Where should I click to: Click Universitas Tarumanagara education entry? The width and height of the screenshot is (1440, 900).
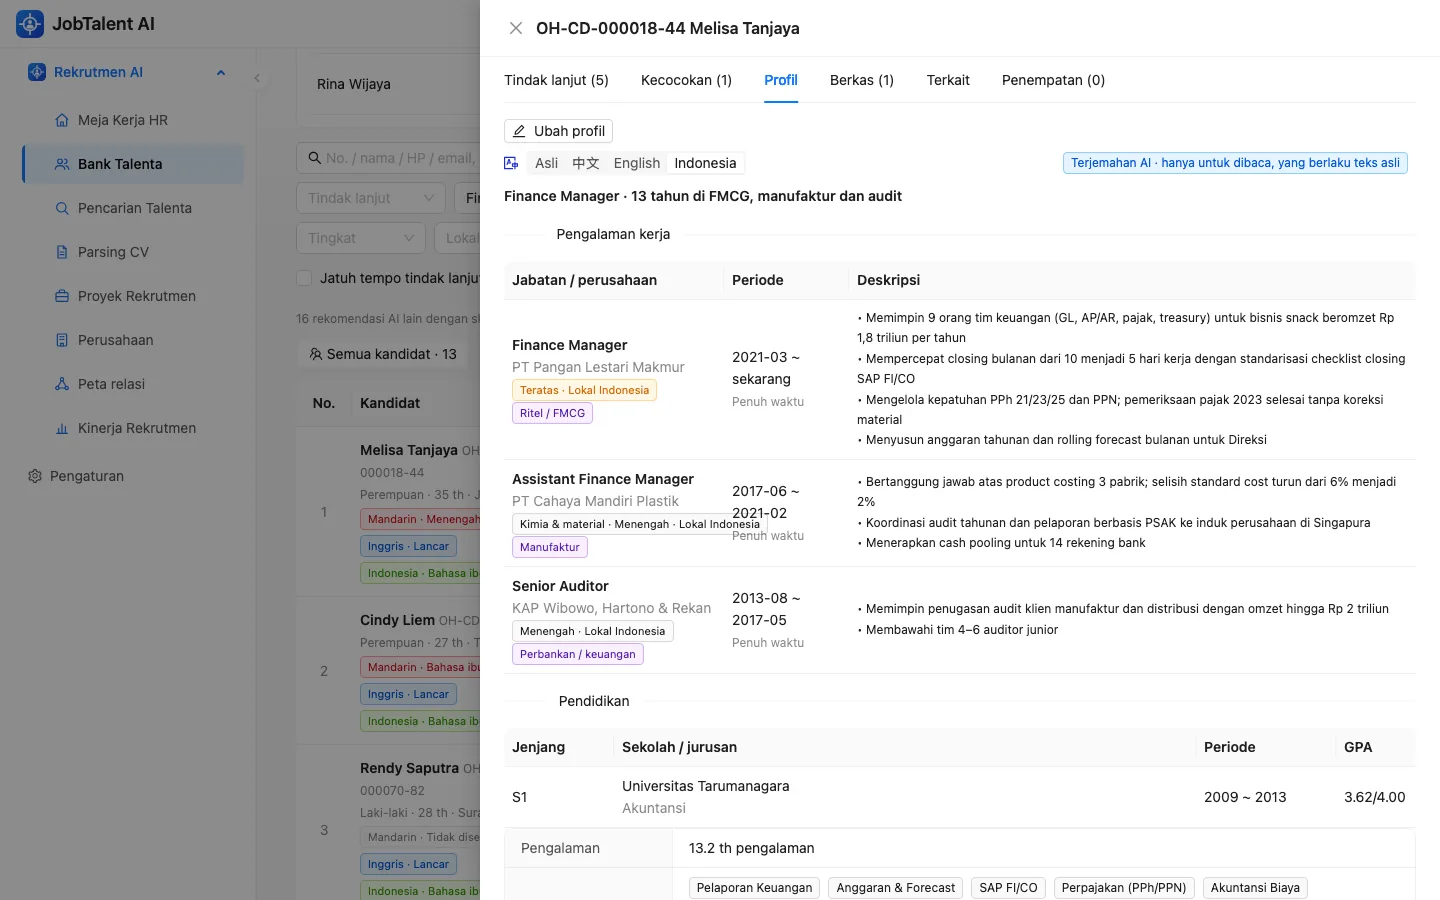click(x=706, y=786)
